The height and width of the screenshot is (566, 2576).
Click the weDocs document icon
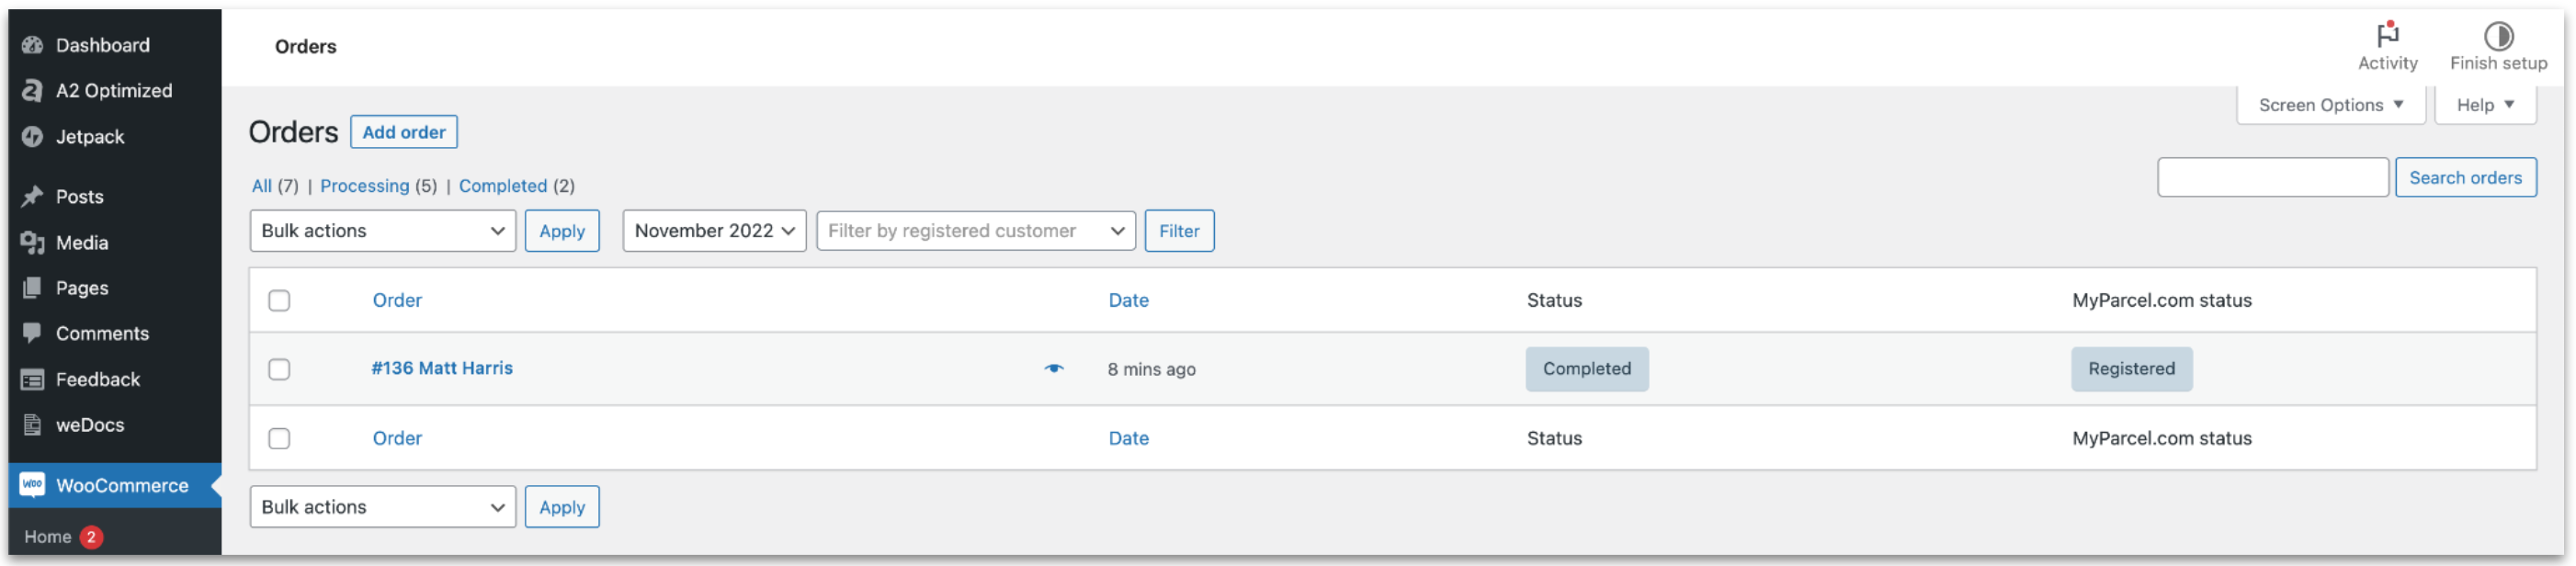click(x=32, y=425)
